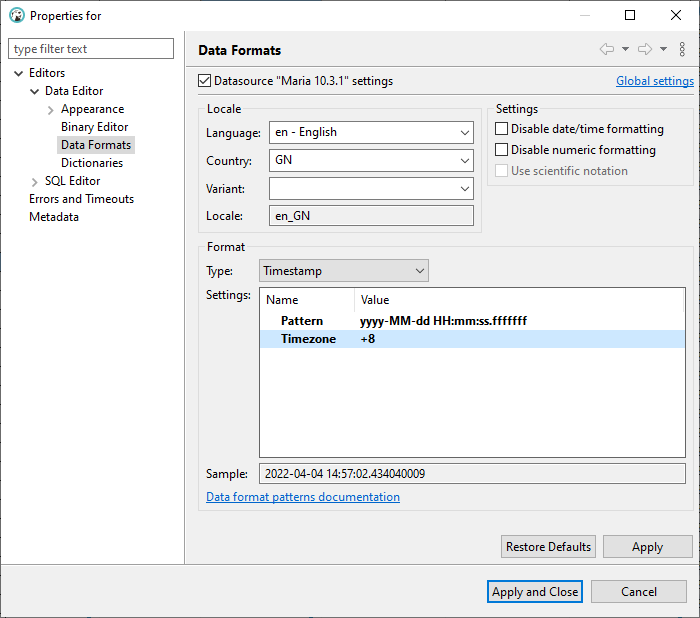Open the view menu three-dot icon

pos(682,49)
